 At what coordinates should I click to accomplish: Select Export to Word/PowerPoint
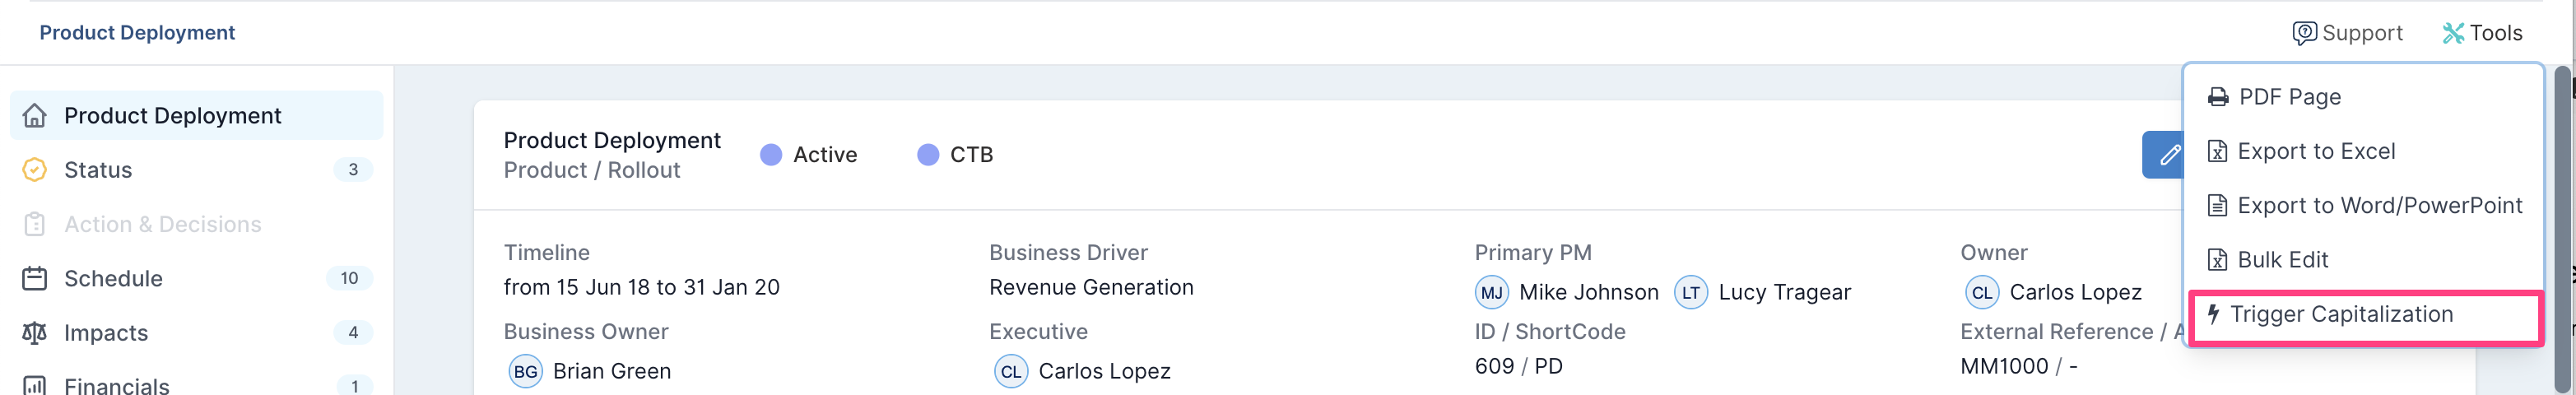[x=2364, y=205]
